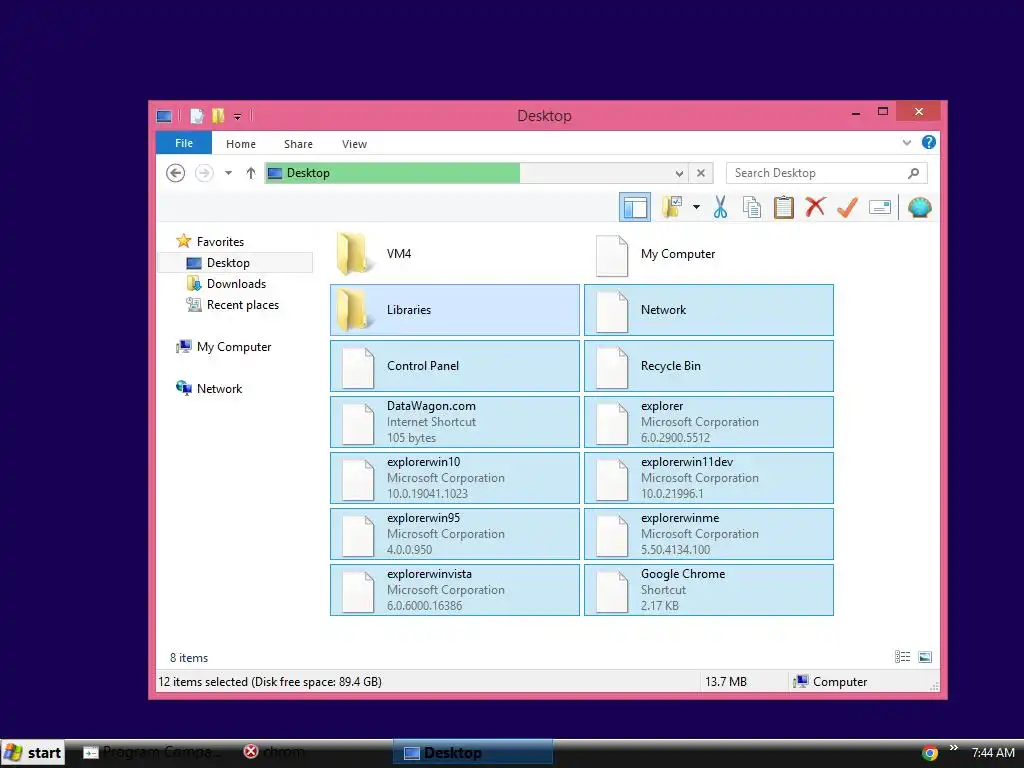
Task: Expand hidden tray icons chevron
Action: pos(953,748)
